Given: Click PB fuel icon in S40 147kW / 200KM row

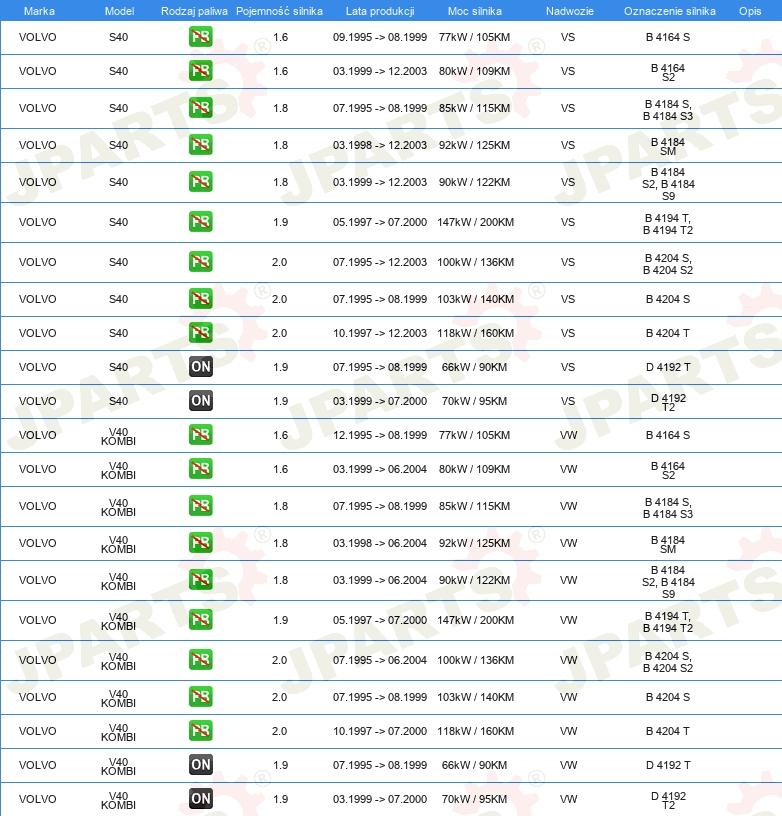Looking at the screenshot, I should click(x=201, y=222).
